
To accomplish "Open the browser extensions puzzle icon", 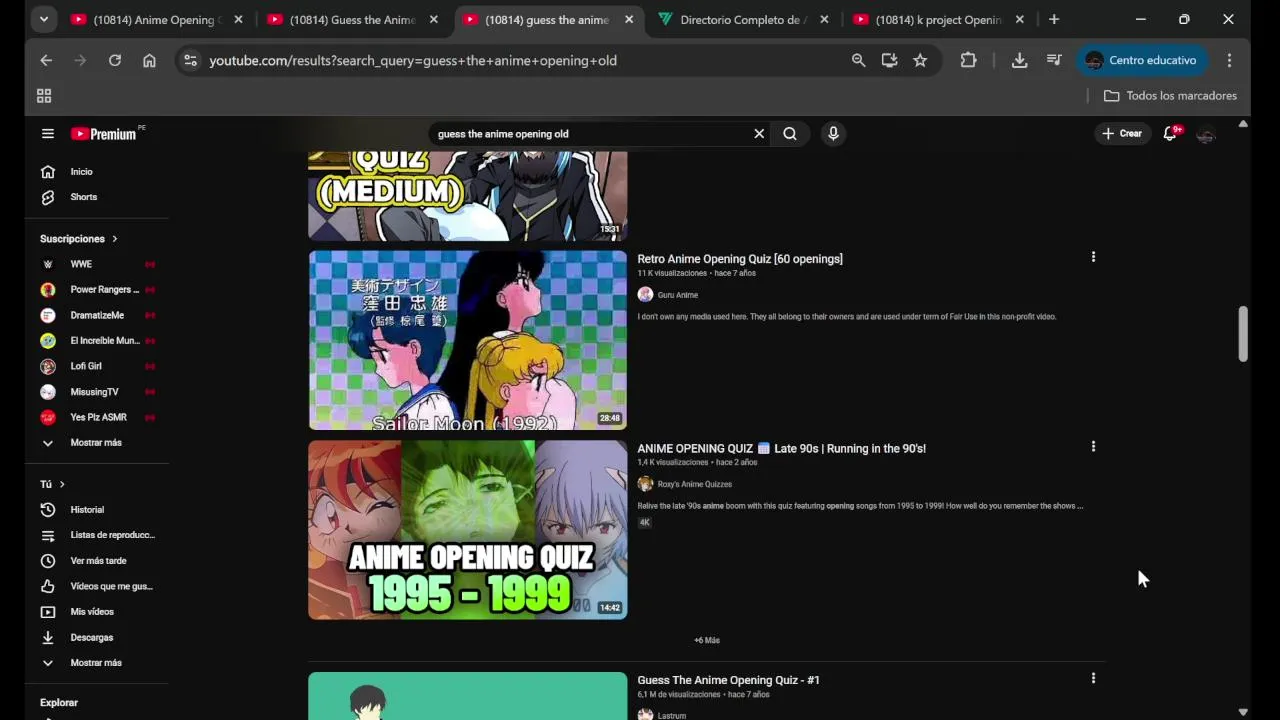I will (x=968, y=60).
